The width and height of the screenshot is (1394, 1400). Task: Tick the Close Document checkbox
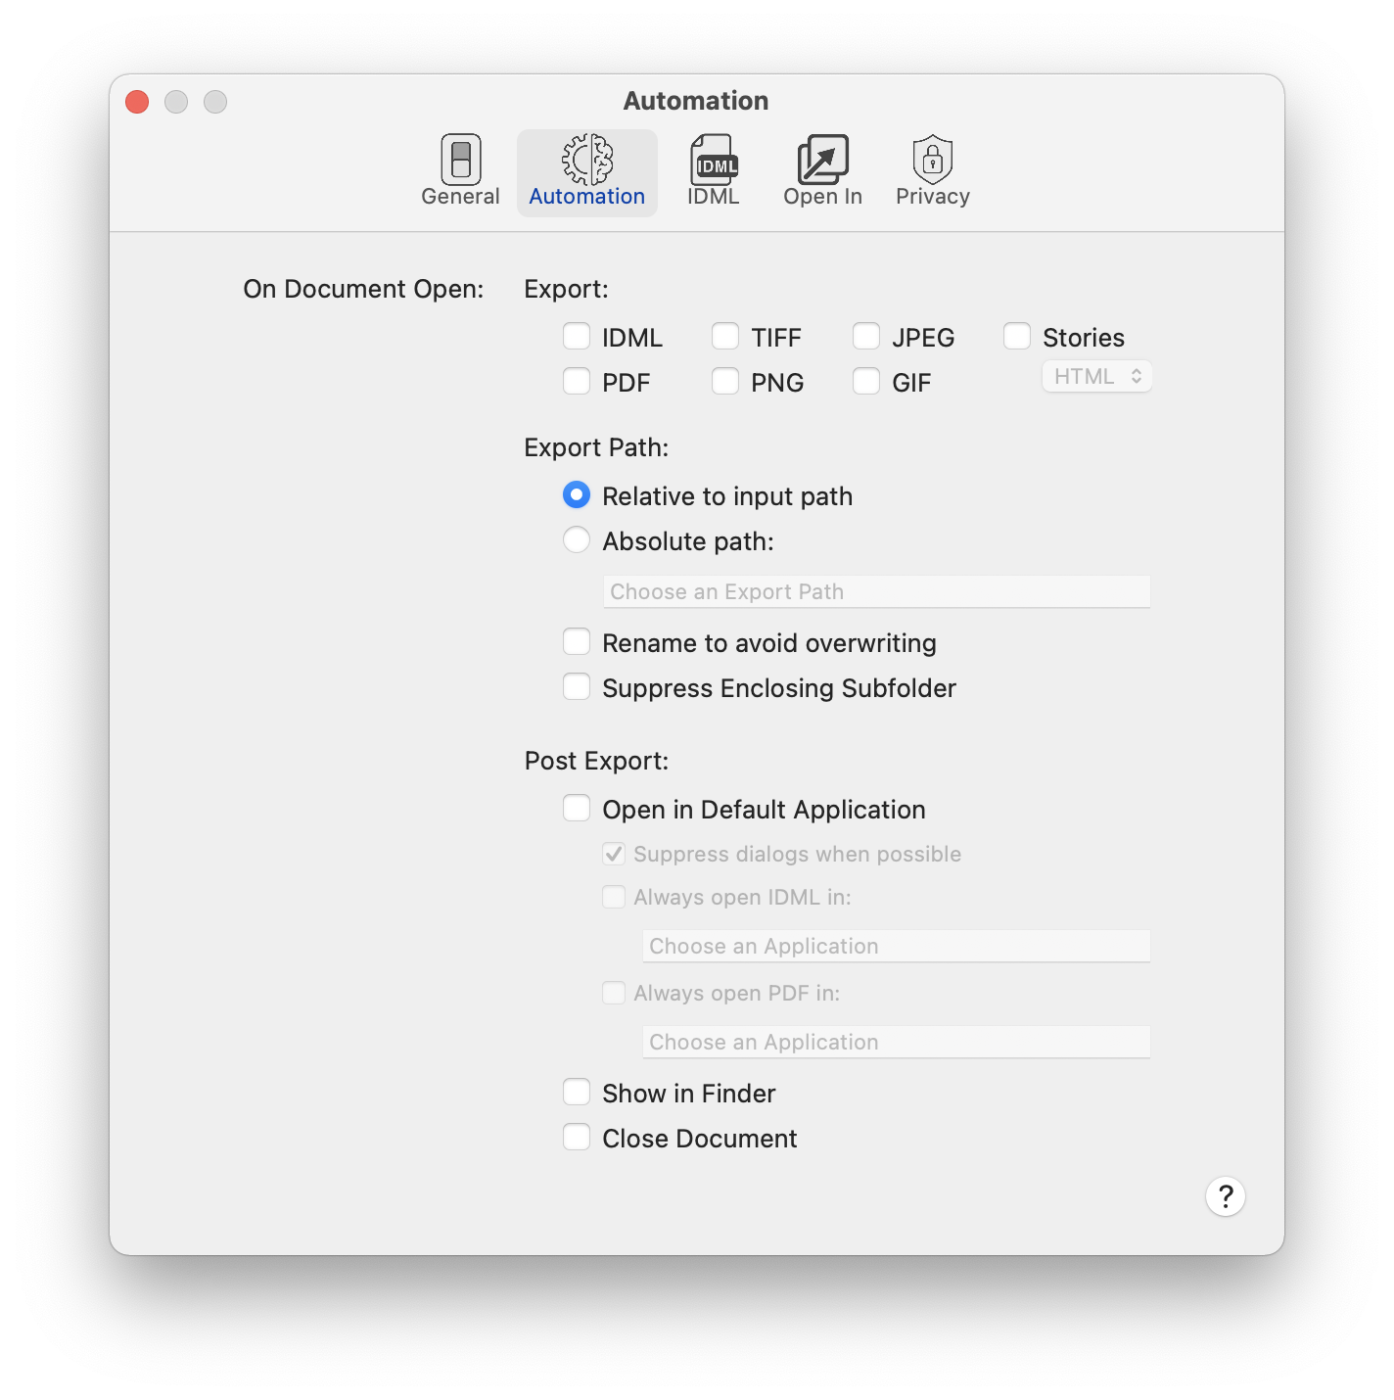point(576,1137)
